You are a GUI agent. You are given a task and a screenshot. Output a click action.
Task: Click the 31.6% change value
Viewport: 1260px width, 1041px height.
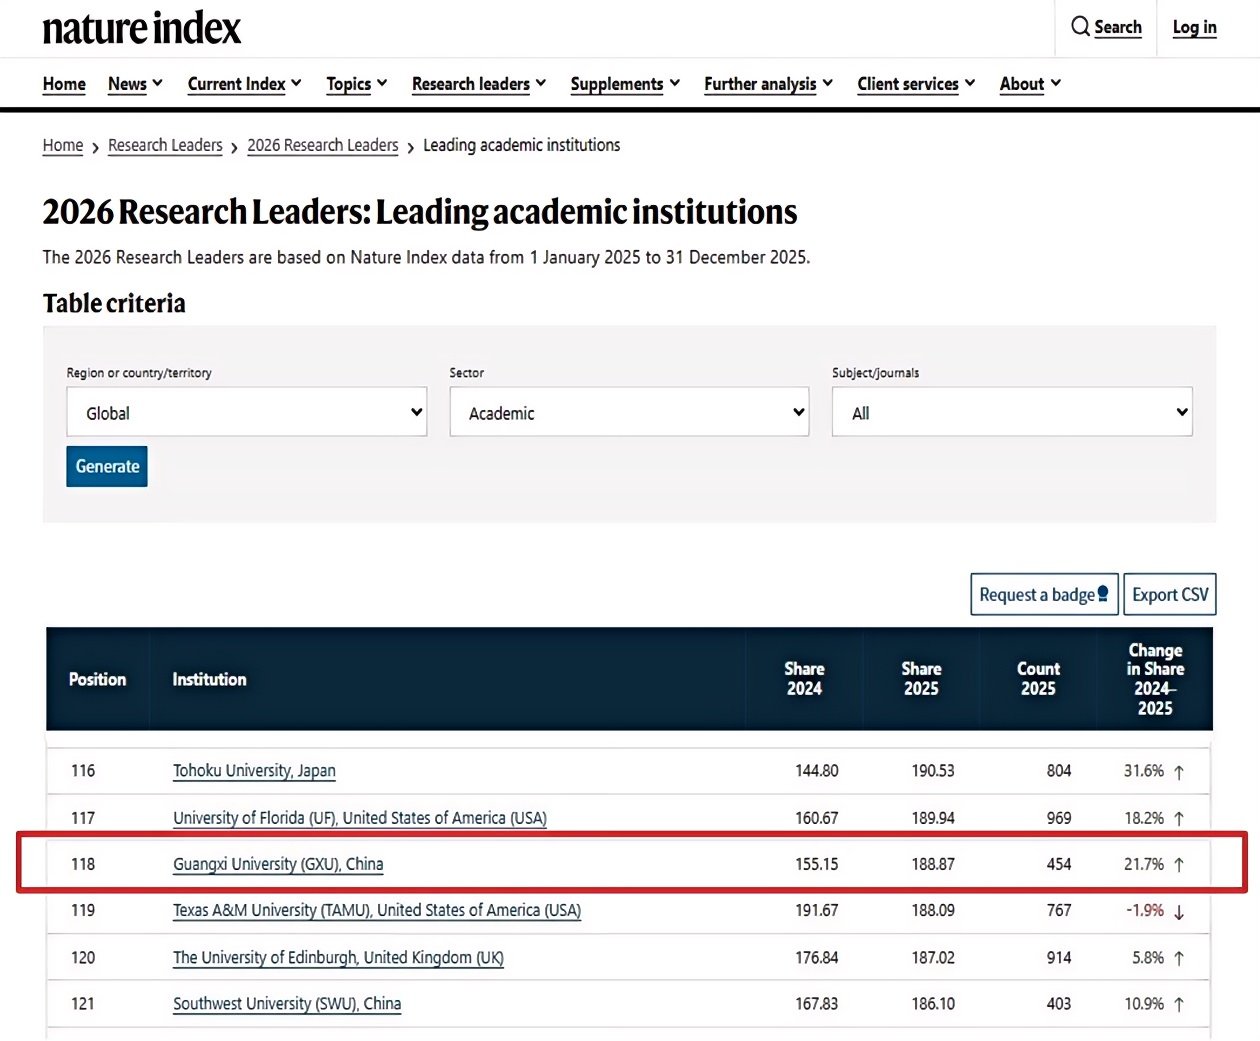pyautogui.click(x=1144, y=771)
